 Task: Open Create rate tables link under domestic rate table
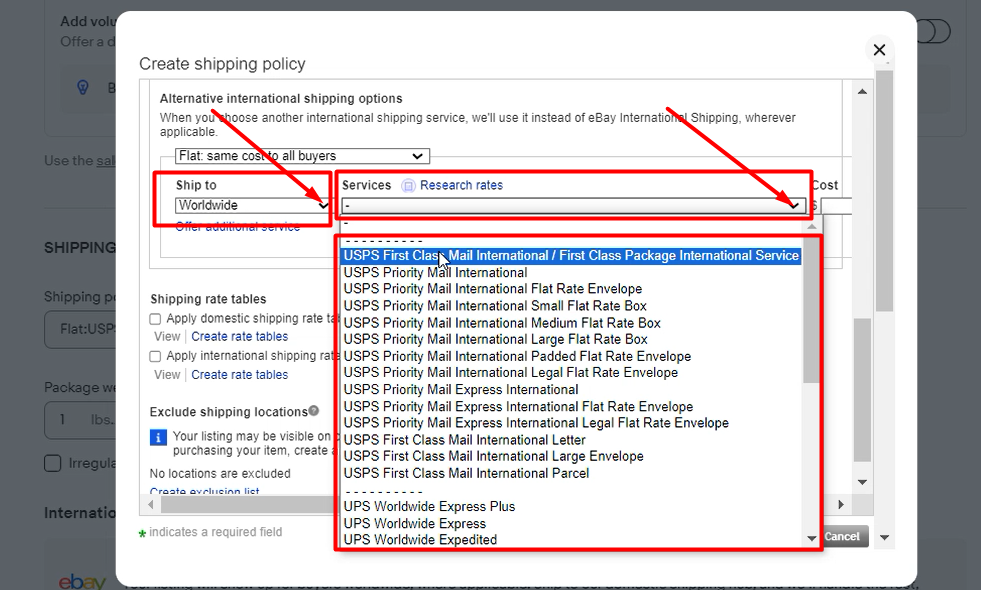coord(240,337)
